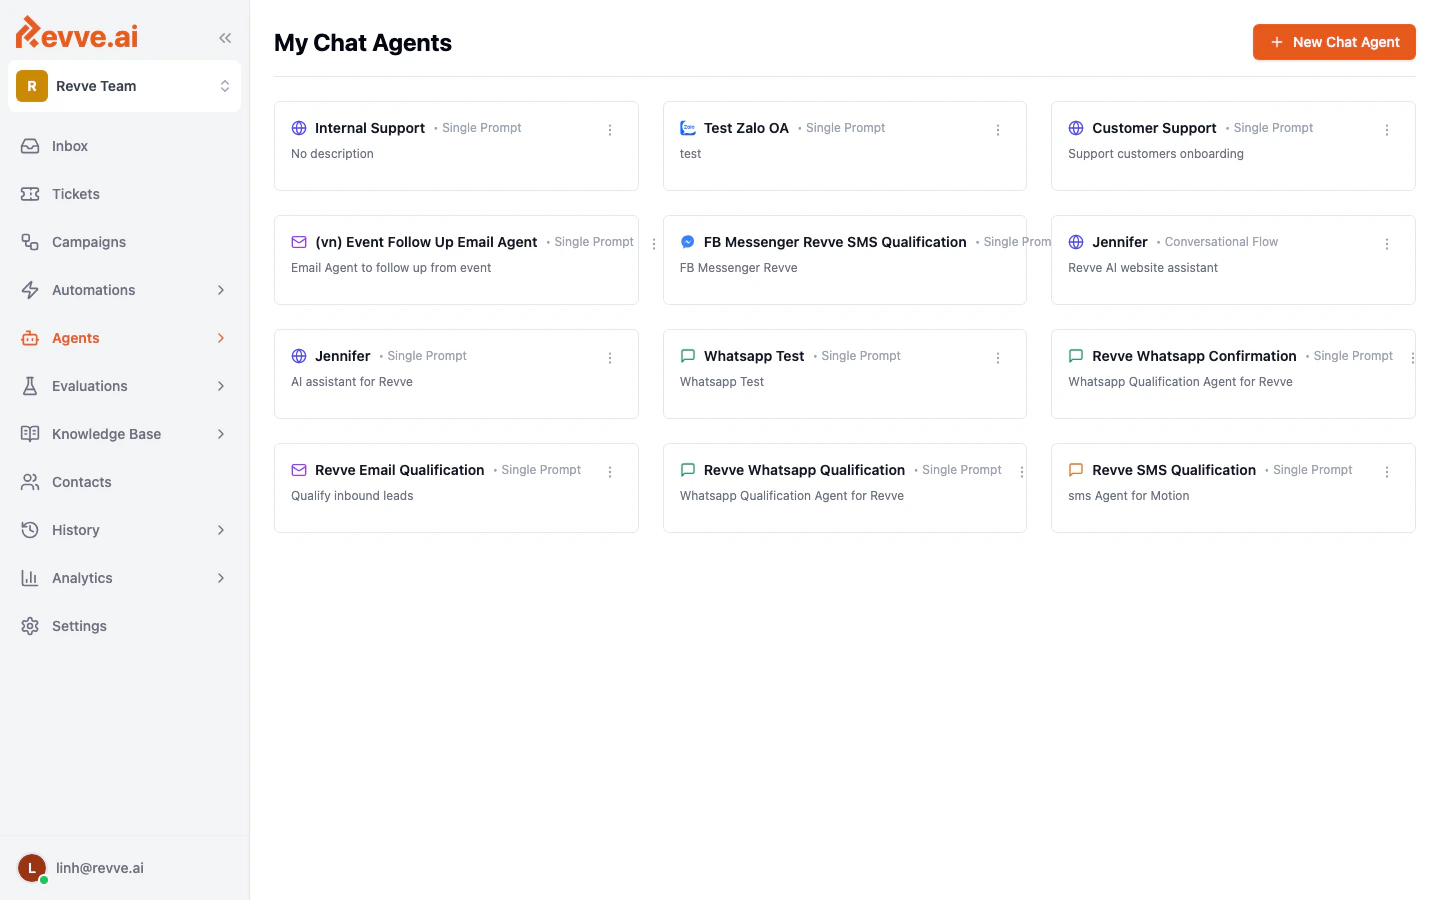Open the Campaigns section
Image resolution: width=1440 pixels, height=900 pixels.
coord(88,242)
